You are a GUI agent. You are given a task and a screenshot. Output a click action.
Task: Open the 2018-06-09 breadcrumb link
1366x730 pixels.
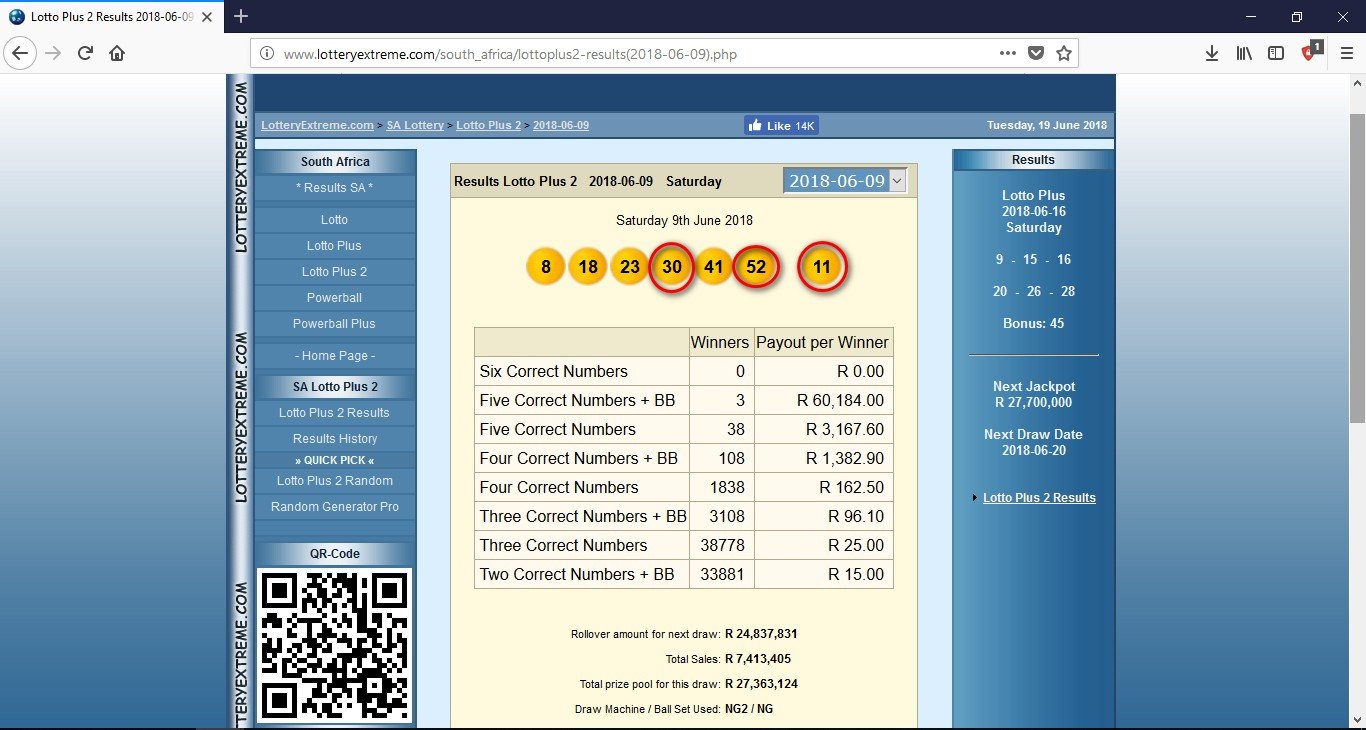(x=561, y=125)
